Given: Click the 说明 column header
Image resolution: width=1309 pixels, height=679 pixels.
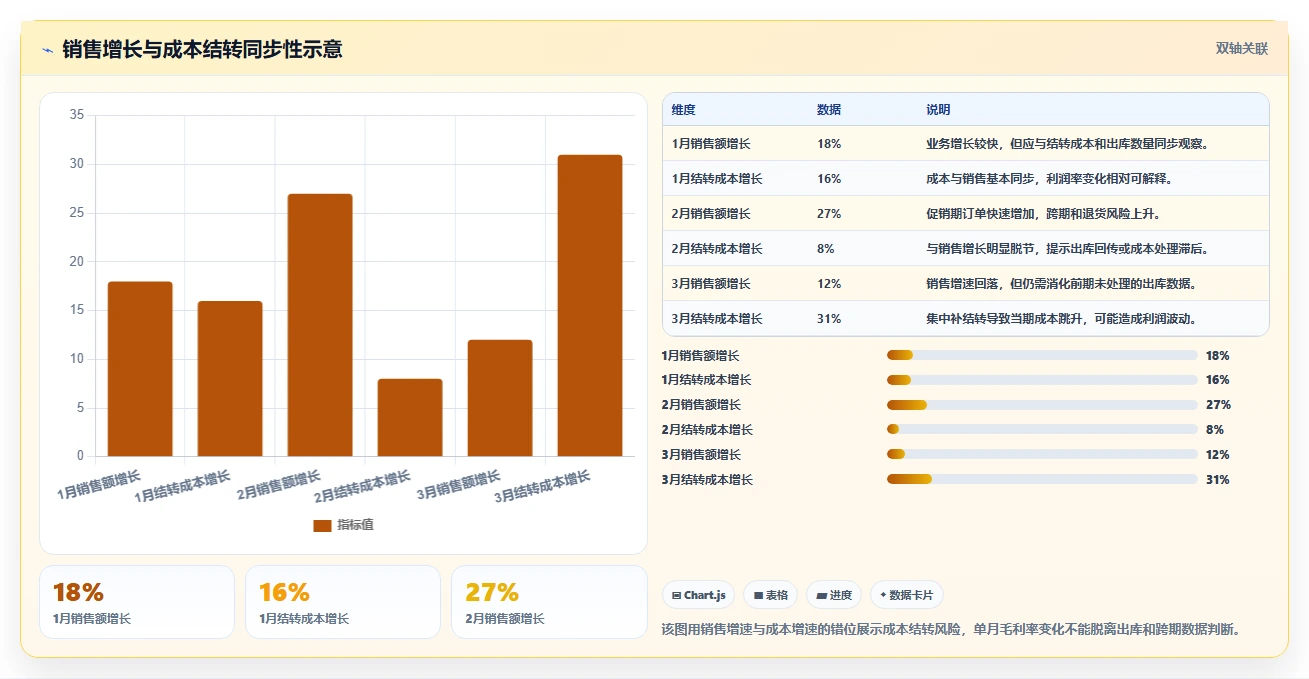Looking at the screenshot, I should coord(938,109).
